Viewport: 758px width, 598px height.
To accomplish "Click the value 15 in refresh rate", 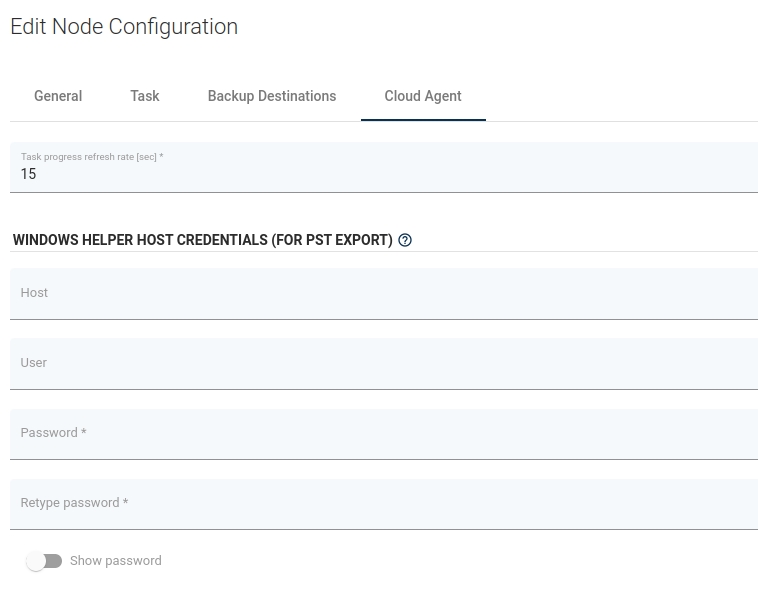I will 28,174.
